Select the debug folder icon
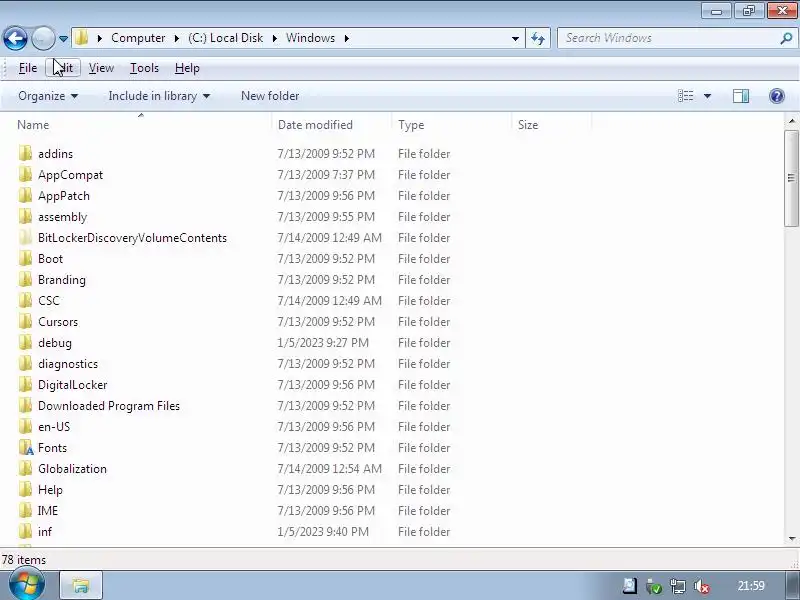Viewport: 800px width, 600px height. coord(25,343)
